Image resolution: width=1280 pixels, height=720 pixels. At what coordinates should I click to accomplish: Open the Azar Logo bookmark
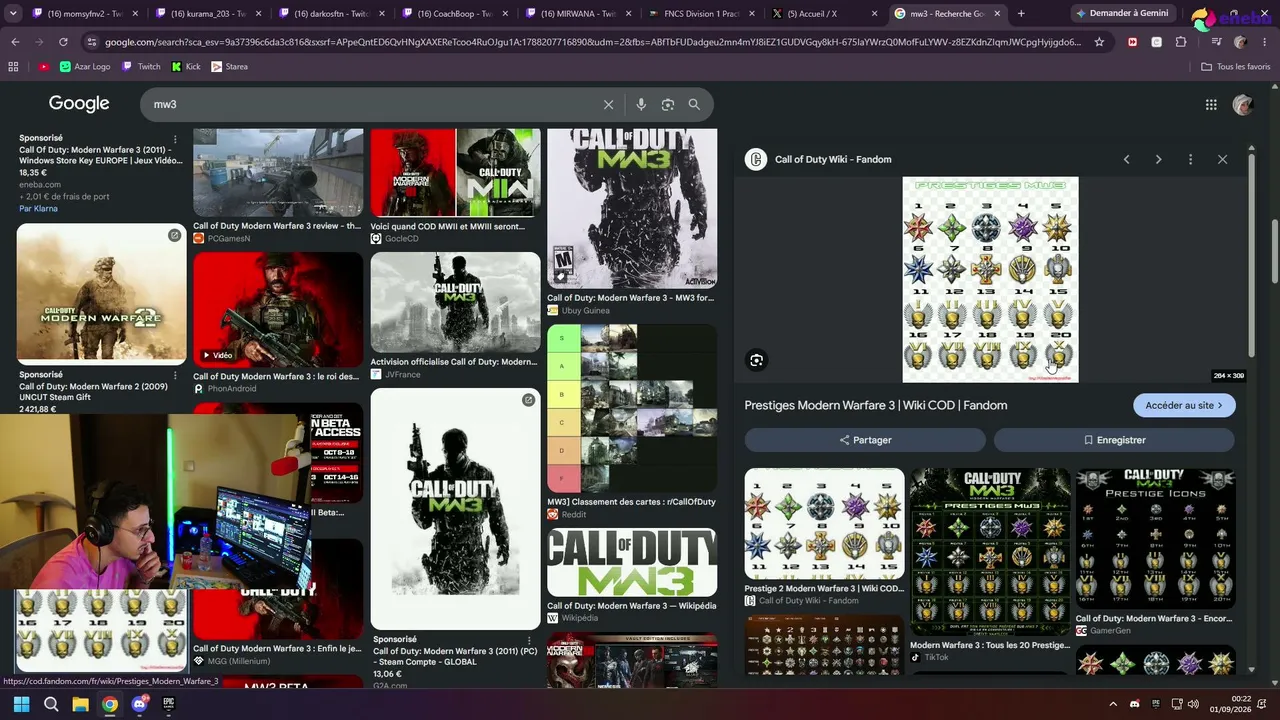(x=84, y=66)
